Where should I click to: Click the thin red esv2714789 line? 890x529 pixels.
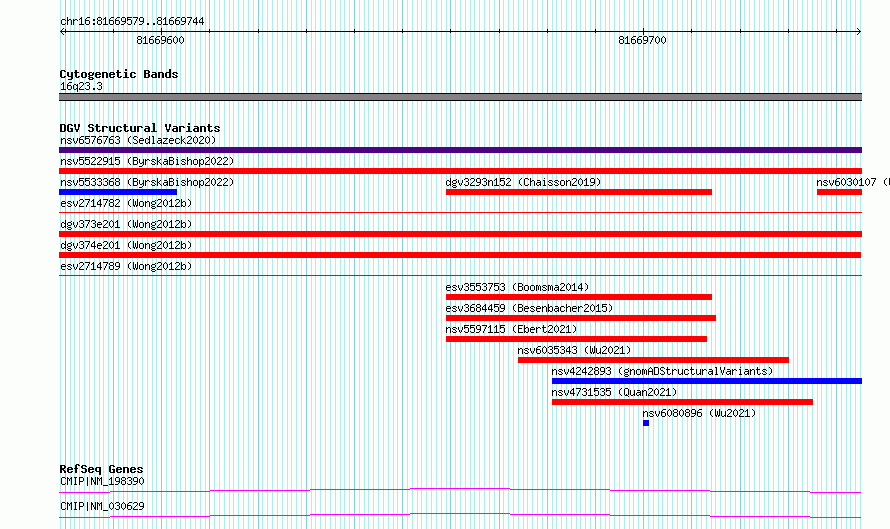point(460,276)
